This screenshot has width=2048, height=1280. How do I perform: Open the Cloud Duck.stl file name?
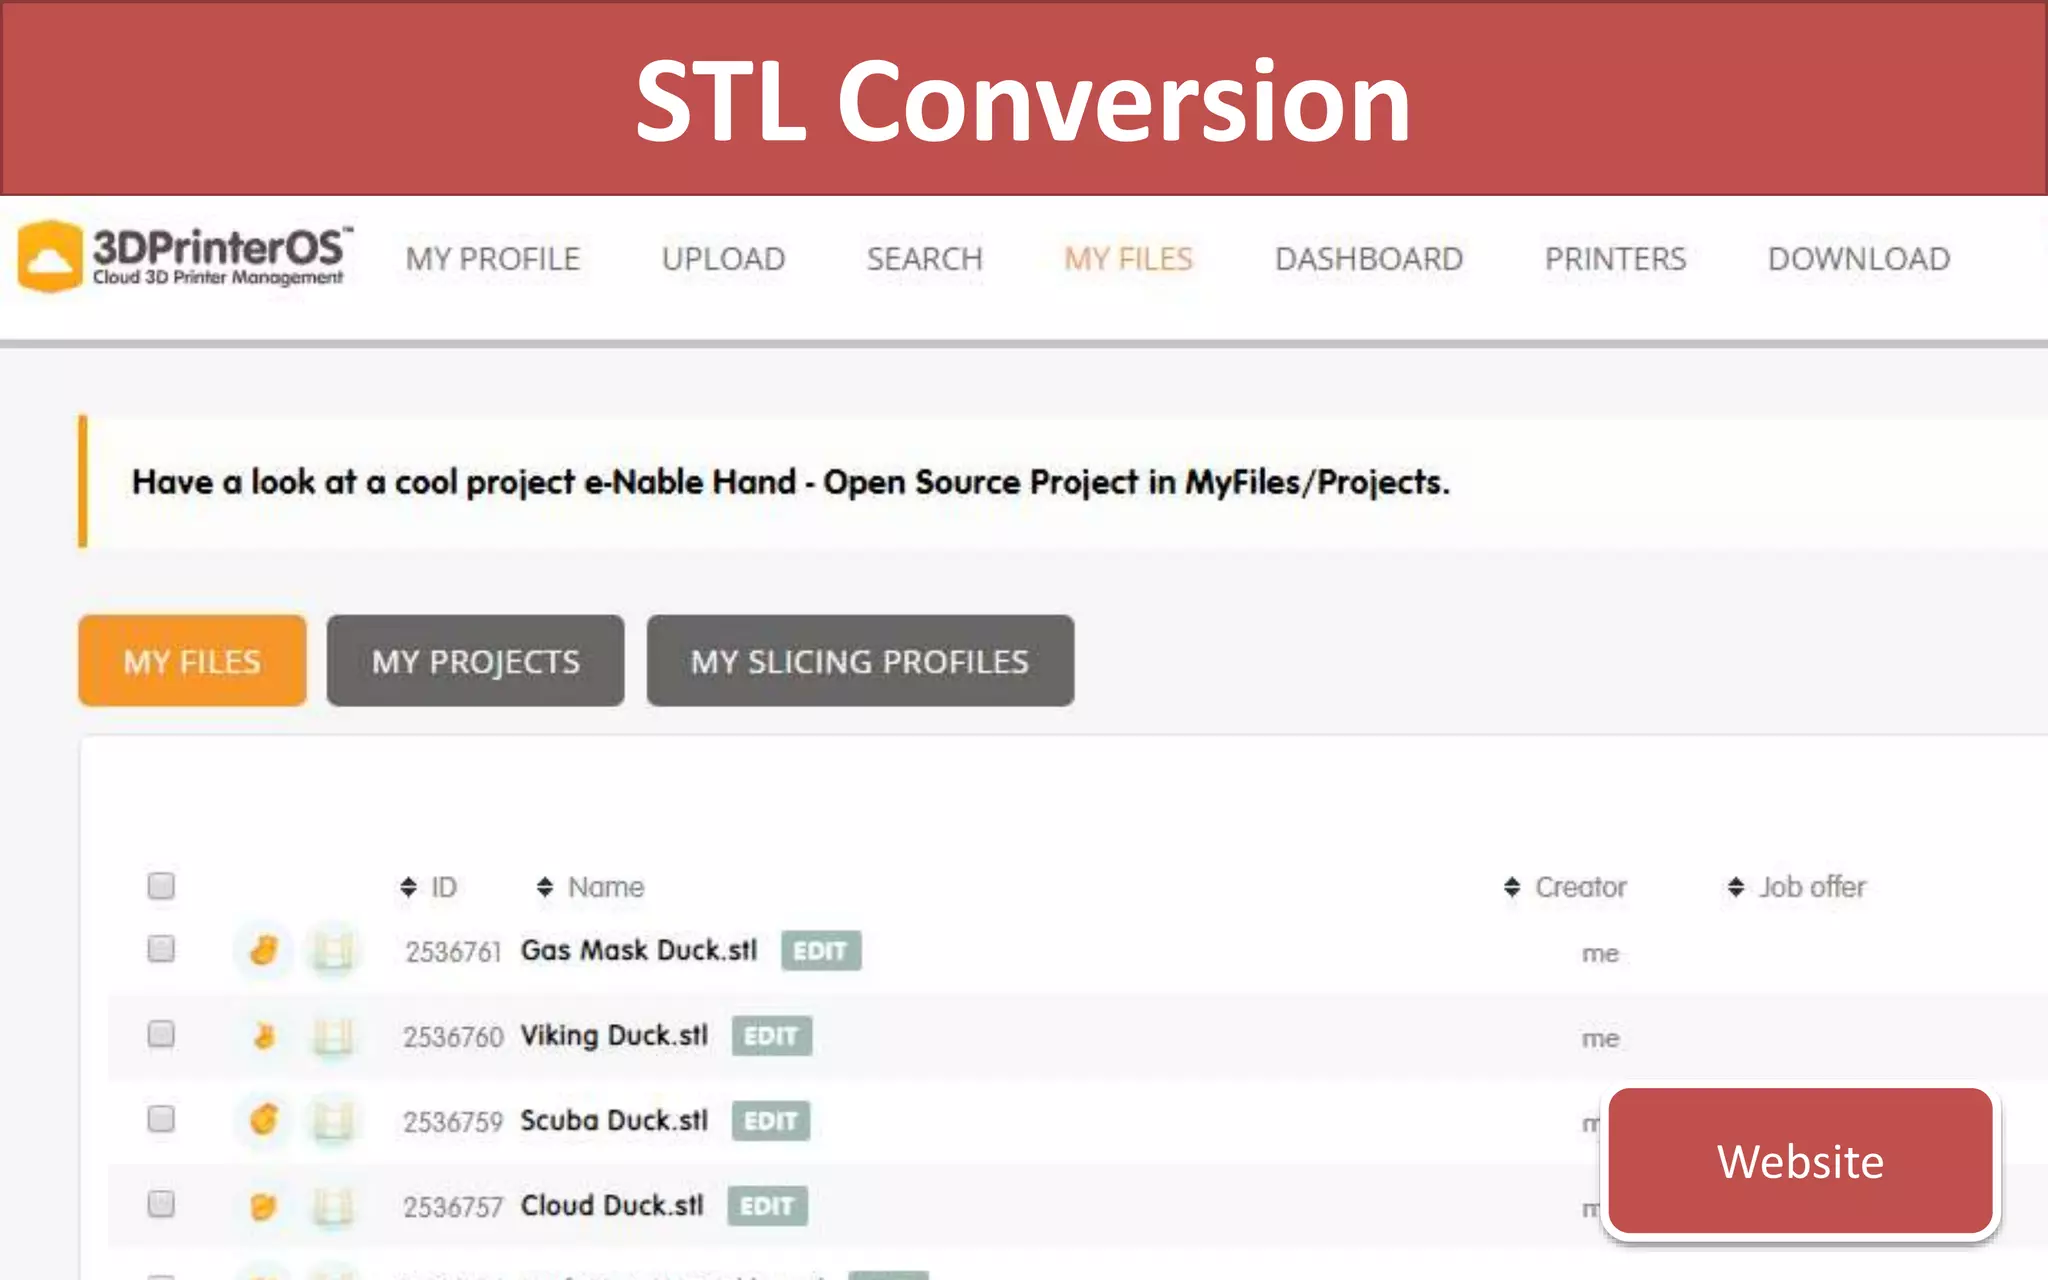pos(612,1205)
